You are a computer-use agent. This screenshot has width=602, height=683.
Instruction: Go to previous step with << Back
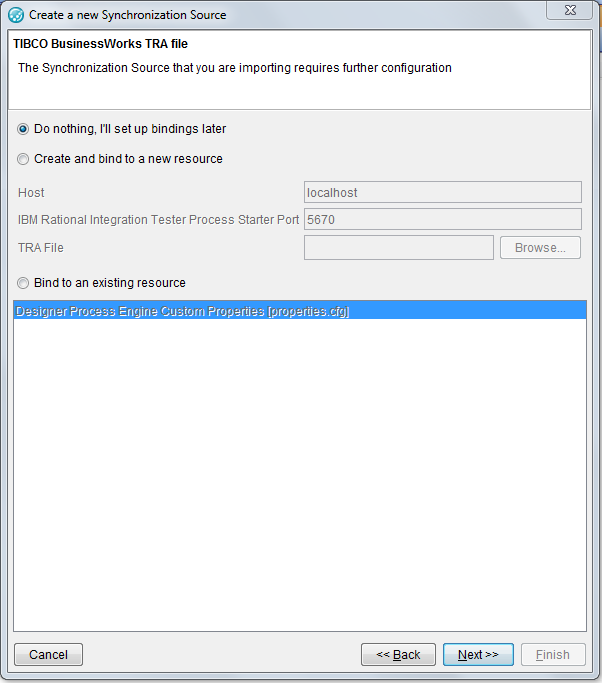pos(398,654)
